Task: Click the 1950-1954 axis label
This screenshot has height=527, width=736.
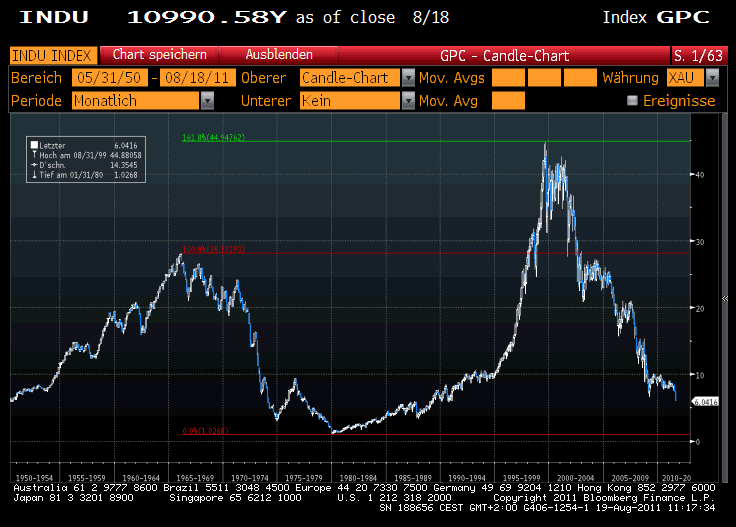Action: (x=34, y=478)
